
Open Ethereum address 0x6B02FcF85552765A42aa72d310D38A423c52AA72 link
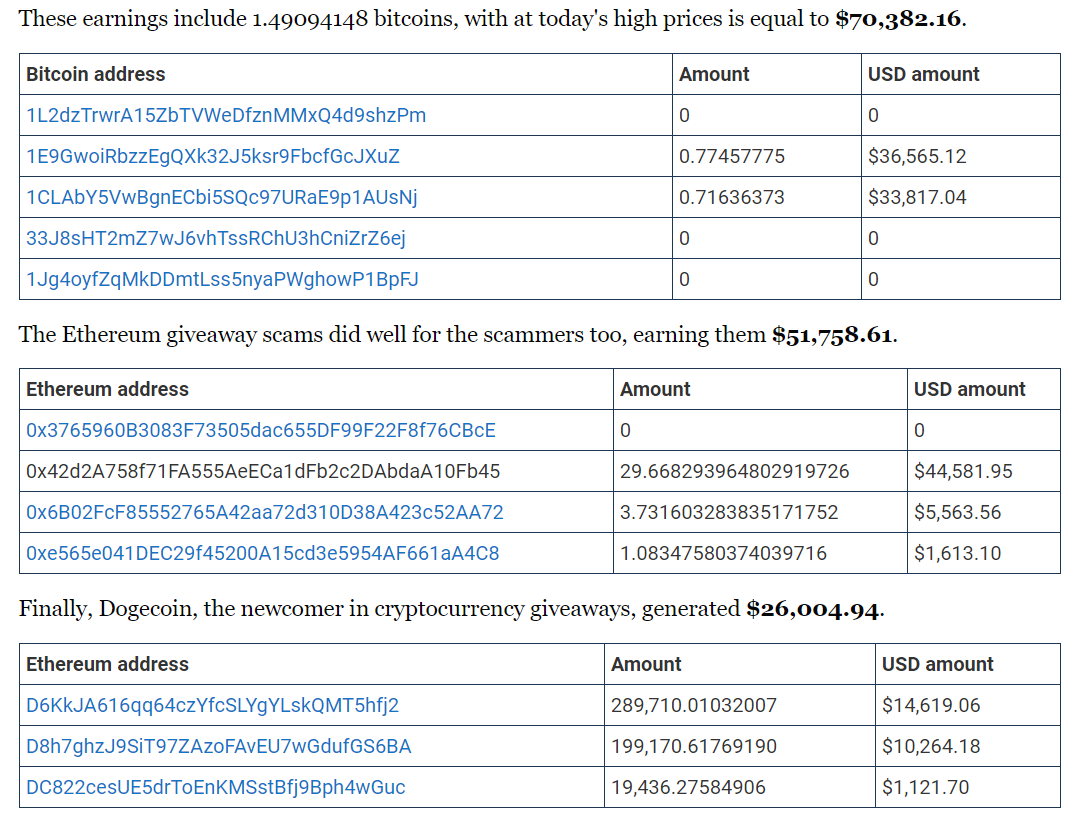point(264,512)
